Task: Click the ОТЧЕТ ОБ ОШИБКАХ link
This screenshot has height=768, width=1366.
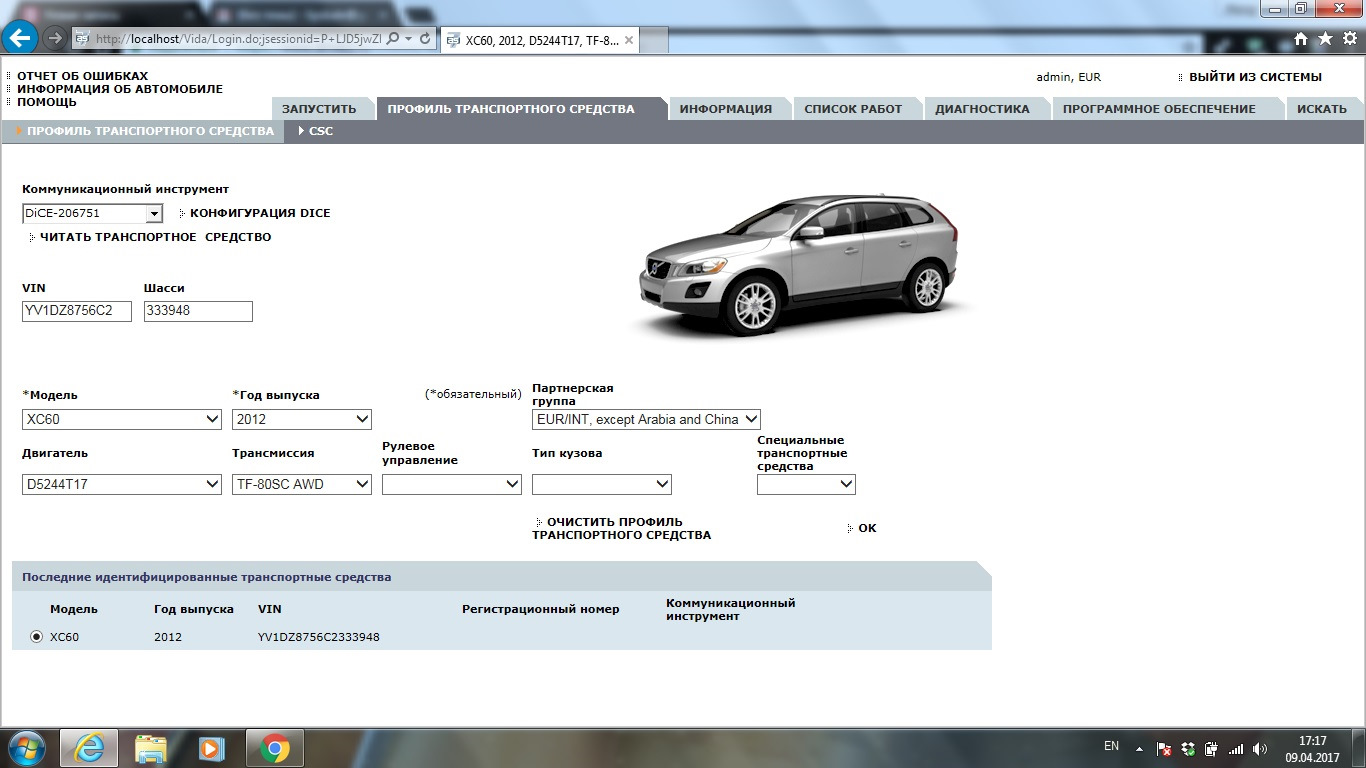Action: coord(82,76)
